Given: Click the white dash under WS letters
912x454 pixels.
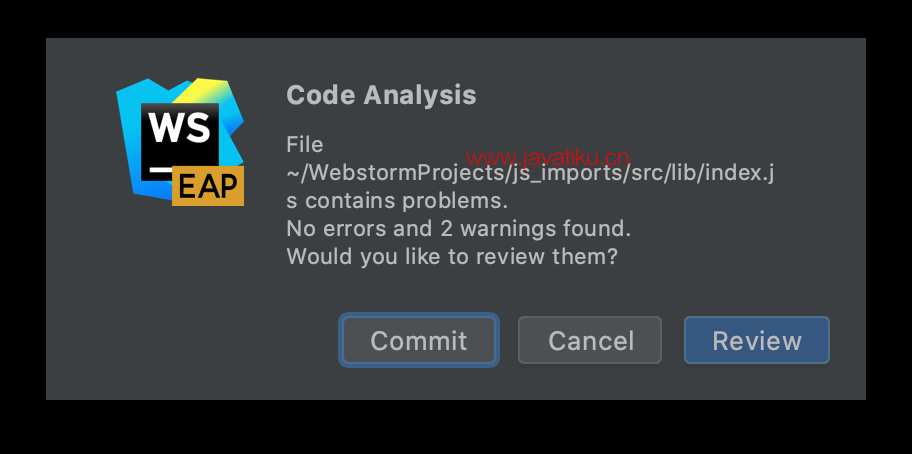Looking at the screenshot, I should pos(161,170).
